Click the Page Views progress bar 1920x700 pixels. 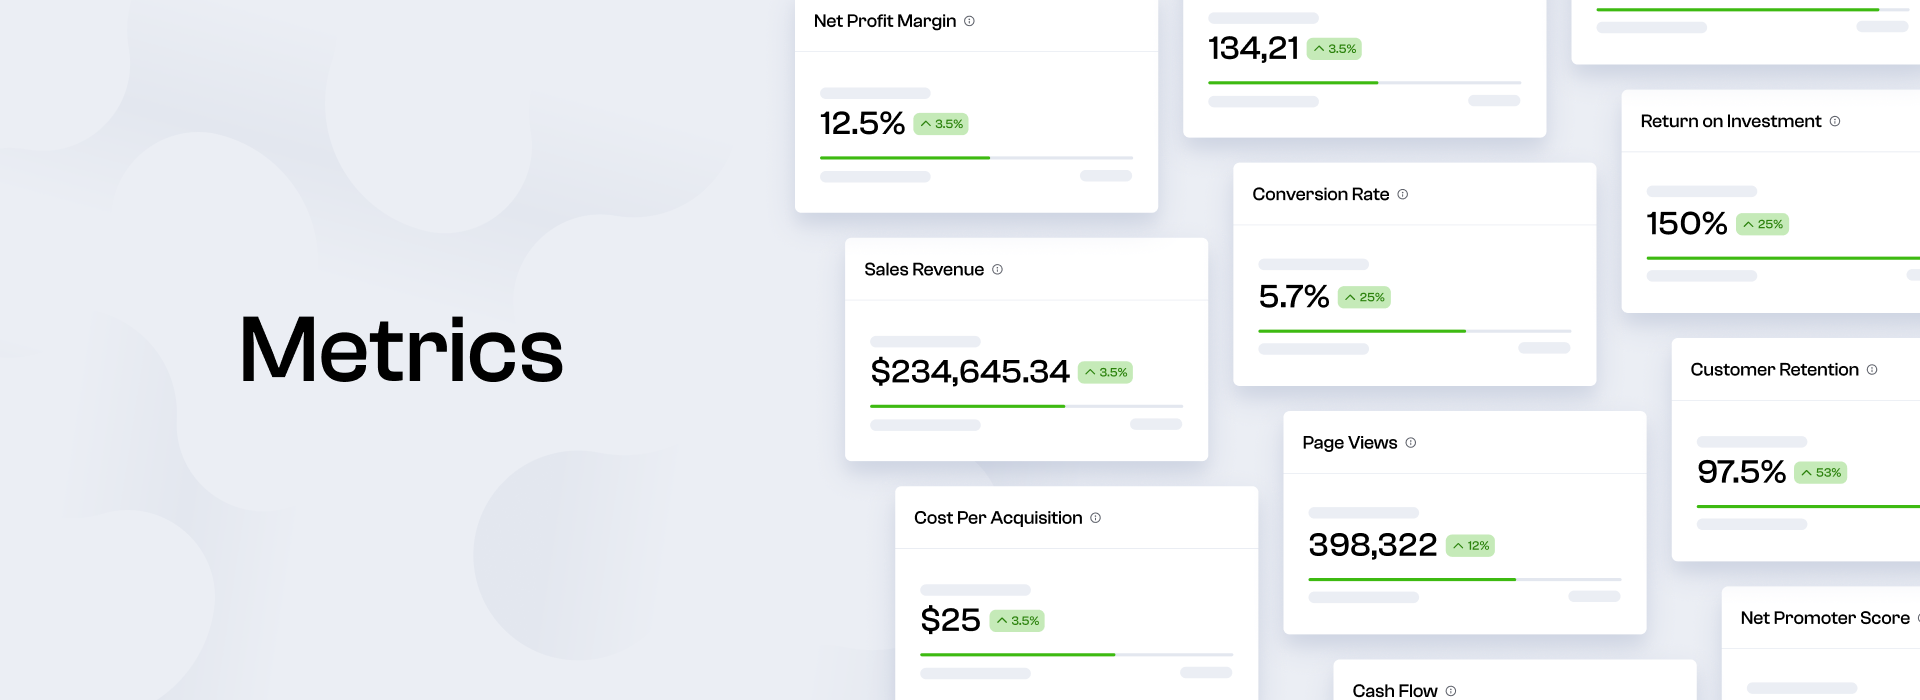pyautogui.click(x=1464, y=579)
